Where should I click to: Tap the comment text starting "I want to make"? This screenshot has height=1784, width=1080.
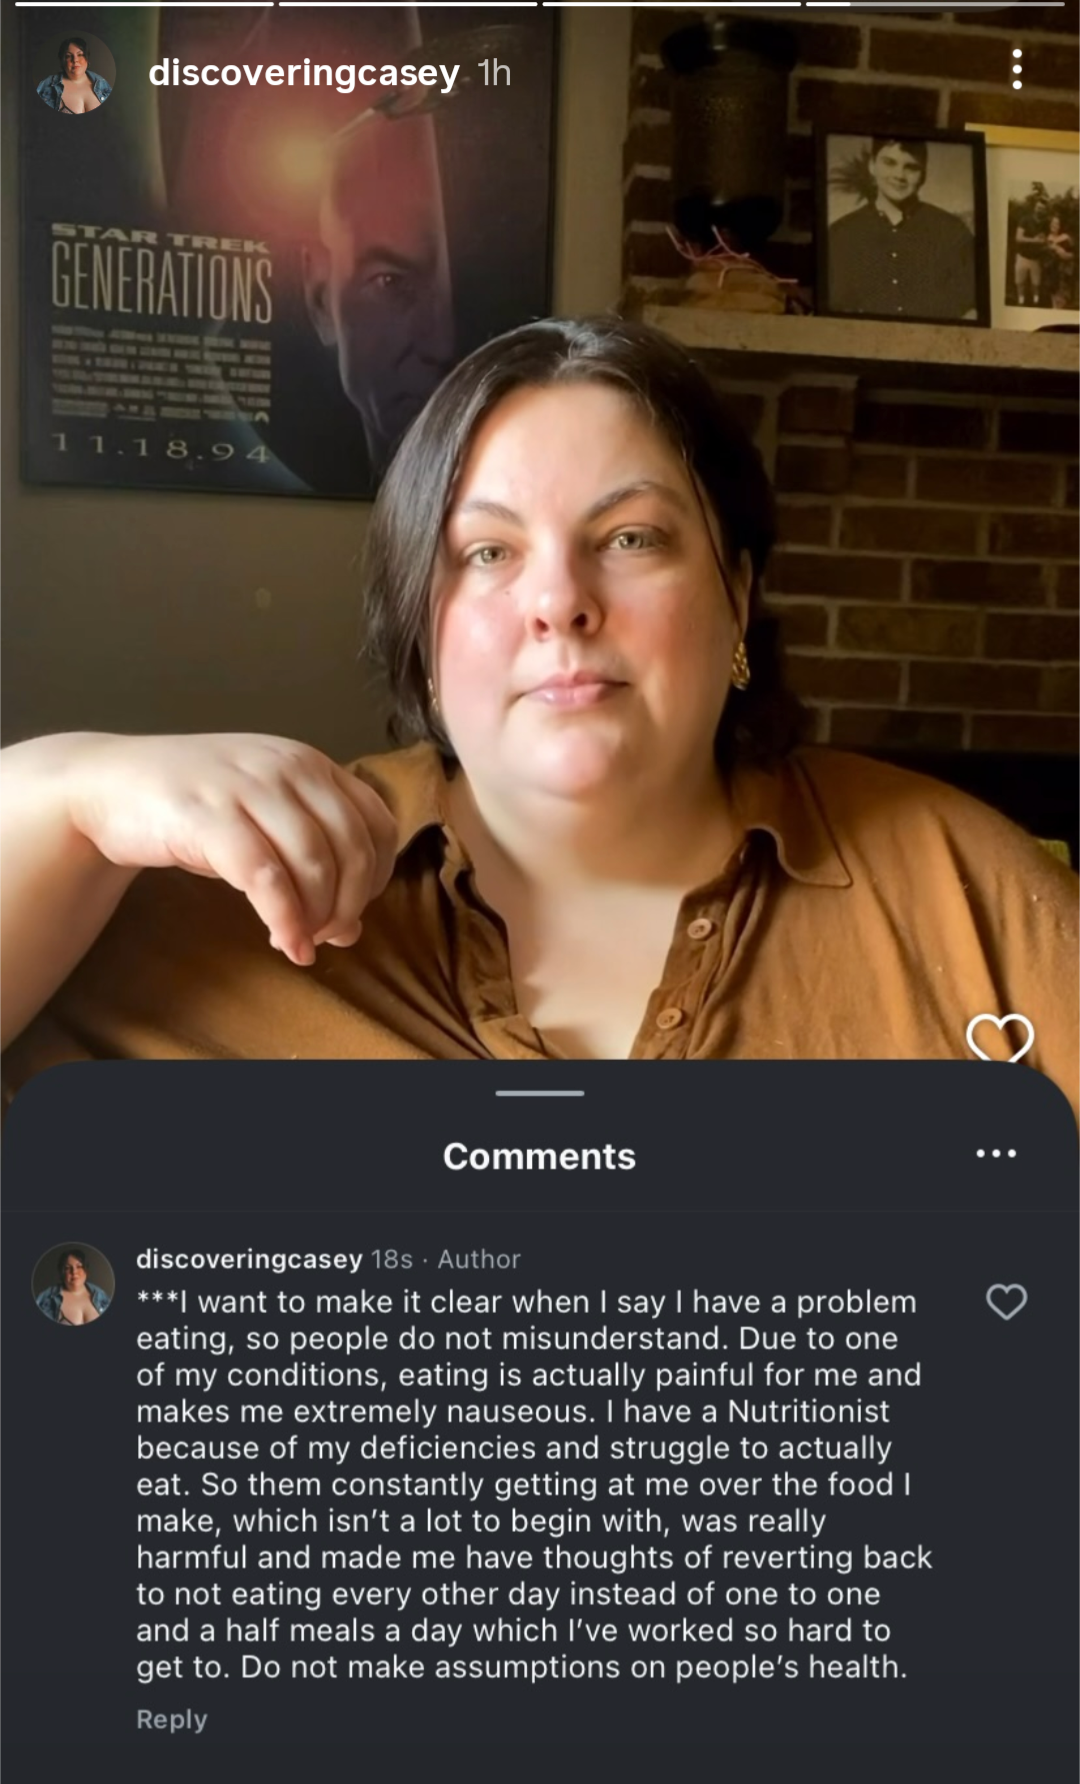pyautogui.click(x=534, y=1484)
